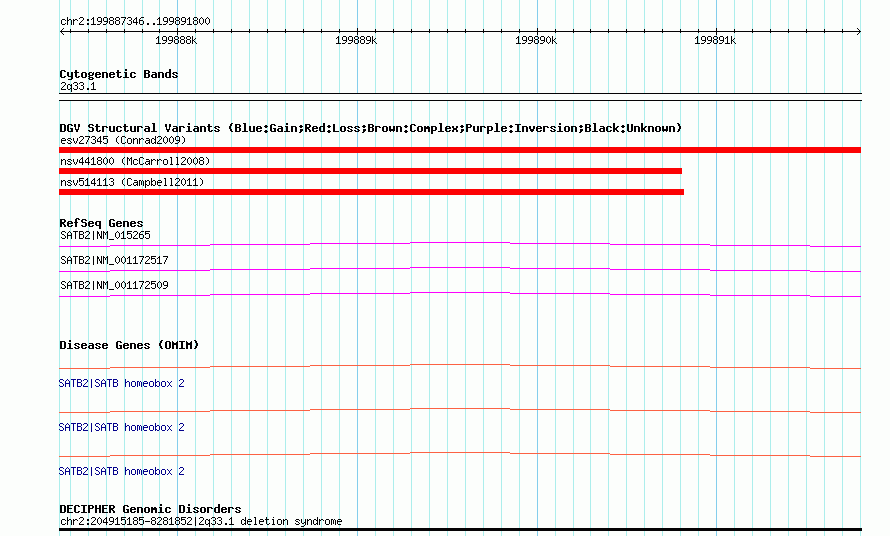Open the second SATB2|SATB homeobox 2 link
Image resolution: width=890 pixels, height=536 pixels.
(121, 427)
